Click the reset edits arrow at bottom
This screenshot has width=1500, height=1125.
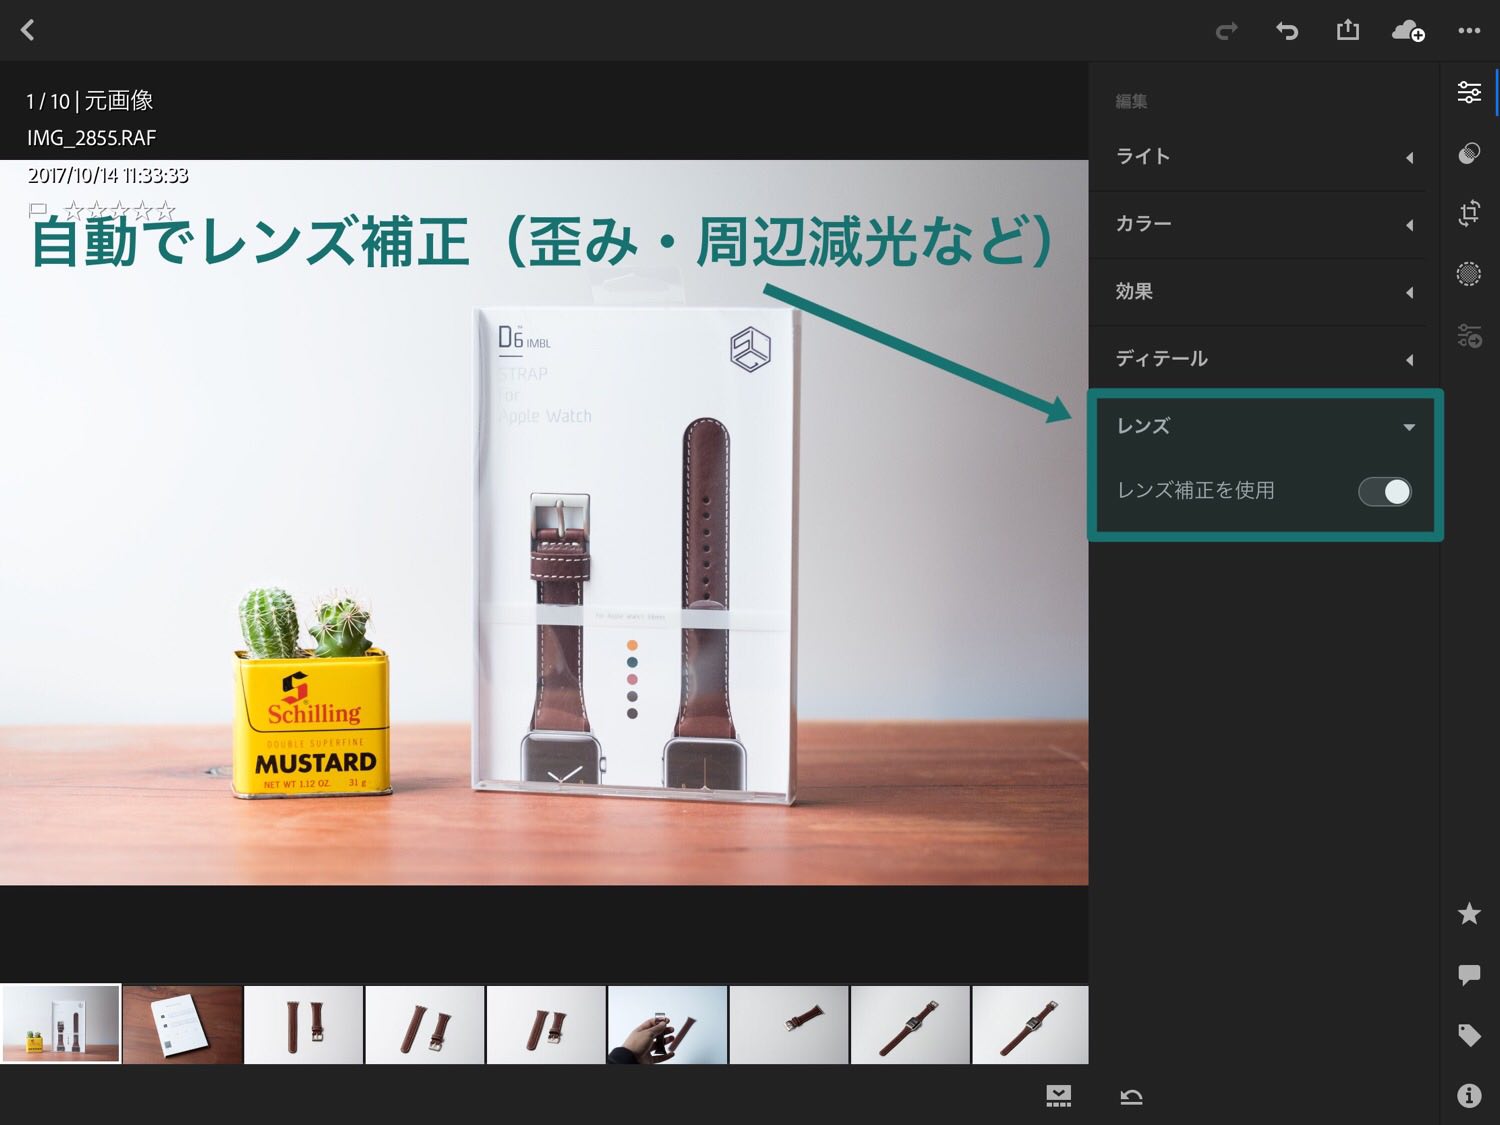[1131, 1097]
